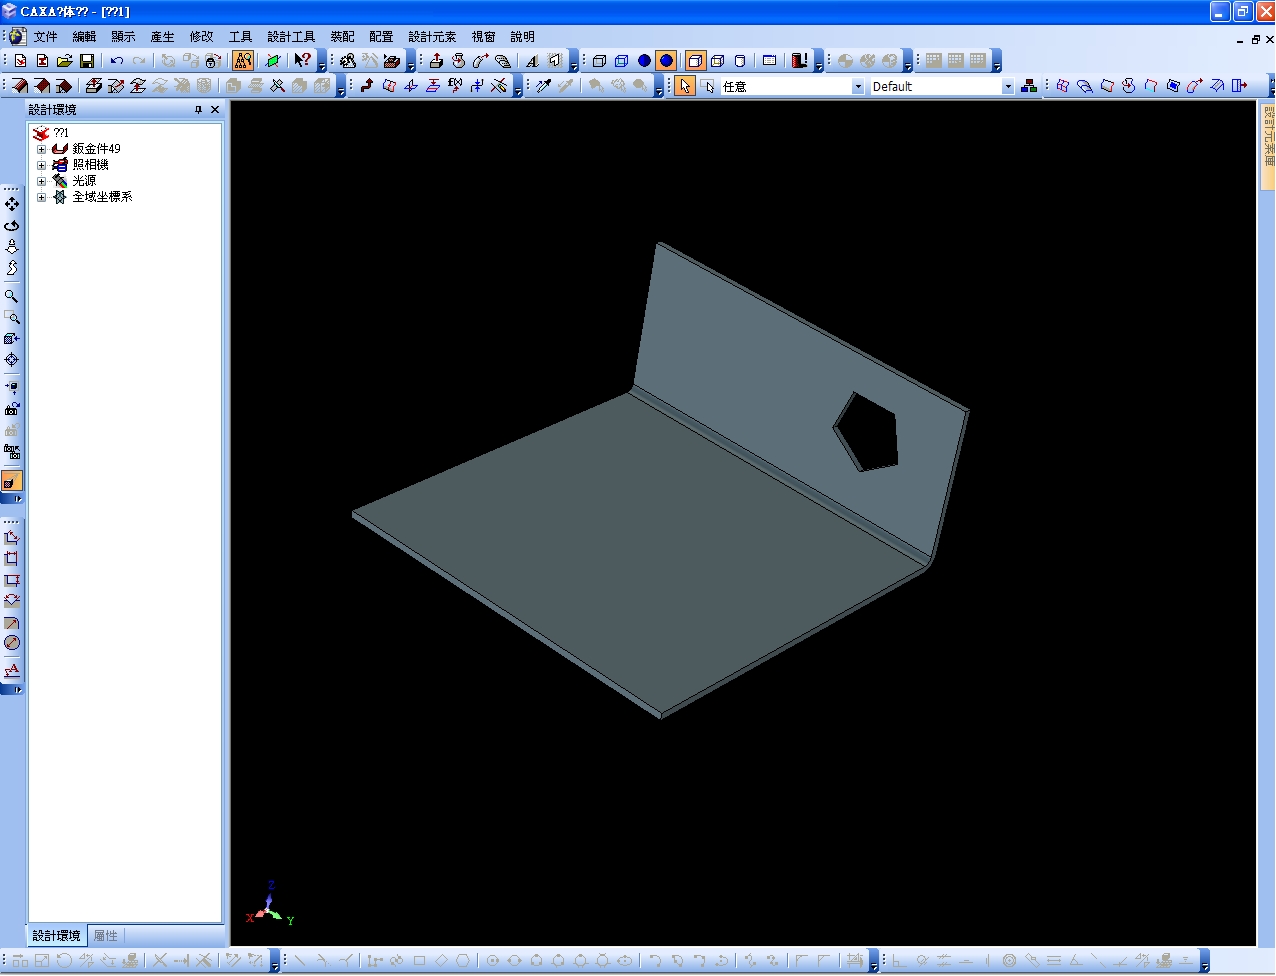Screen dimensions: 1276x976
Task: Expand the 鈑金件49 tree node
Action: click(x=42, y=149)
